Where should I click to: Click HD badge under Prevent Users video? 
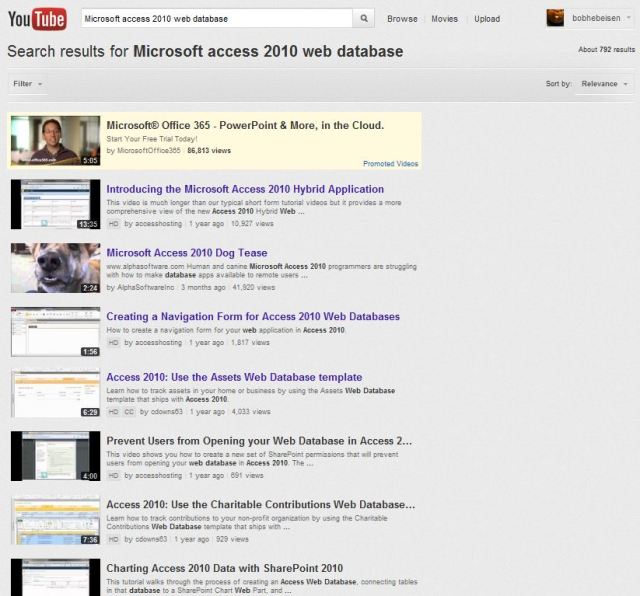(113, 475)
